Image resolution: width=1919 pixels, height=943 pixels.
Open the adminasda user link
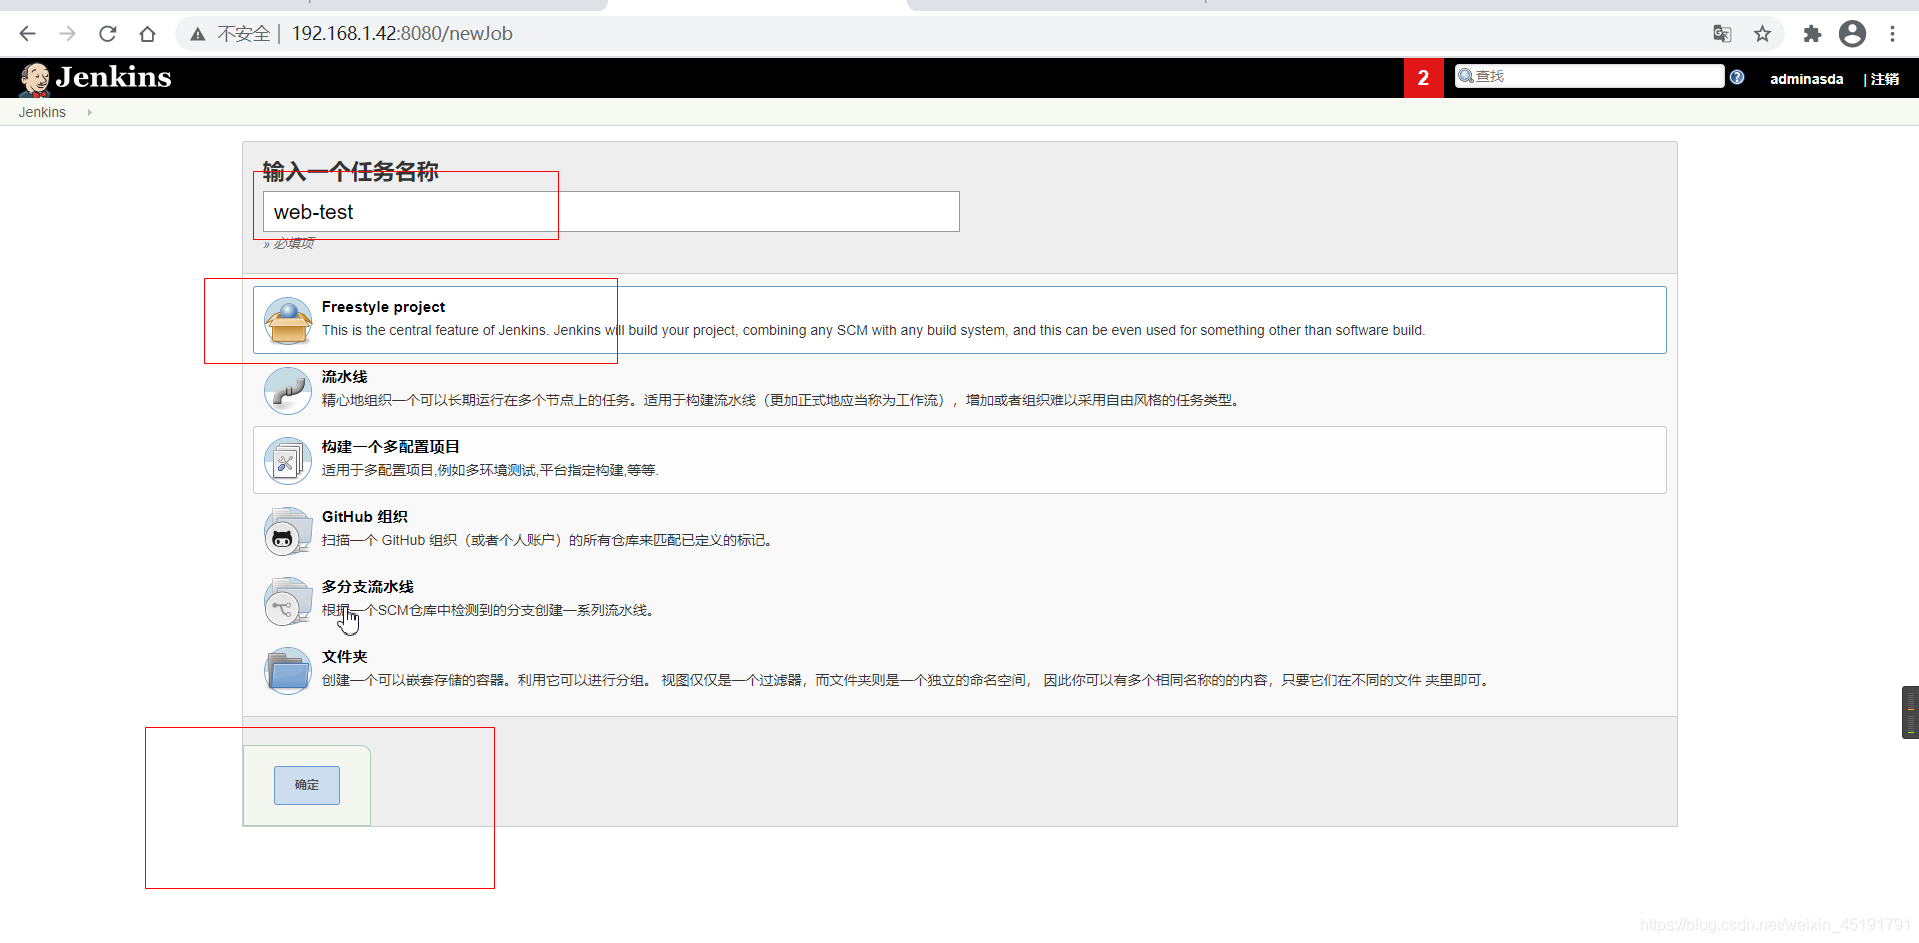[x=1806, y=79]
